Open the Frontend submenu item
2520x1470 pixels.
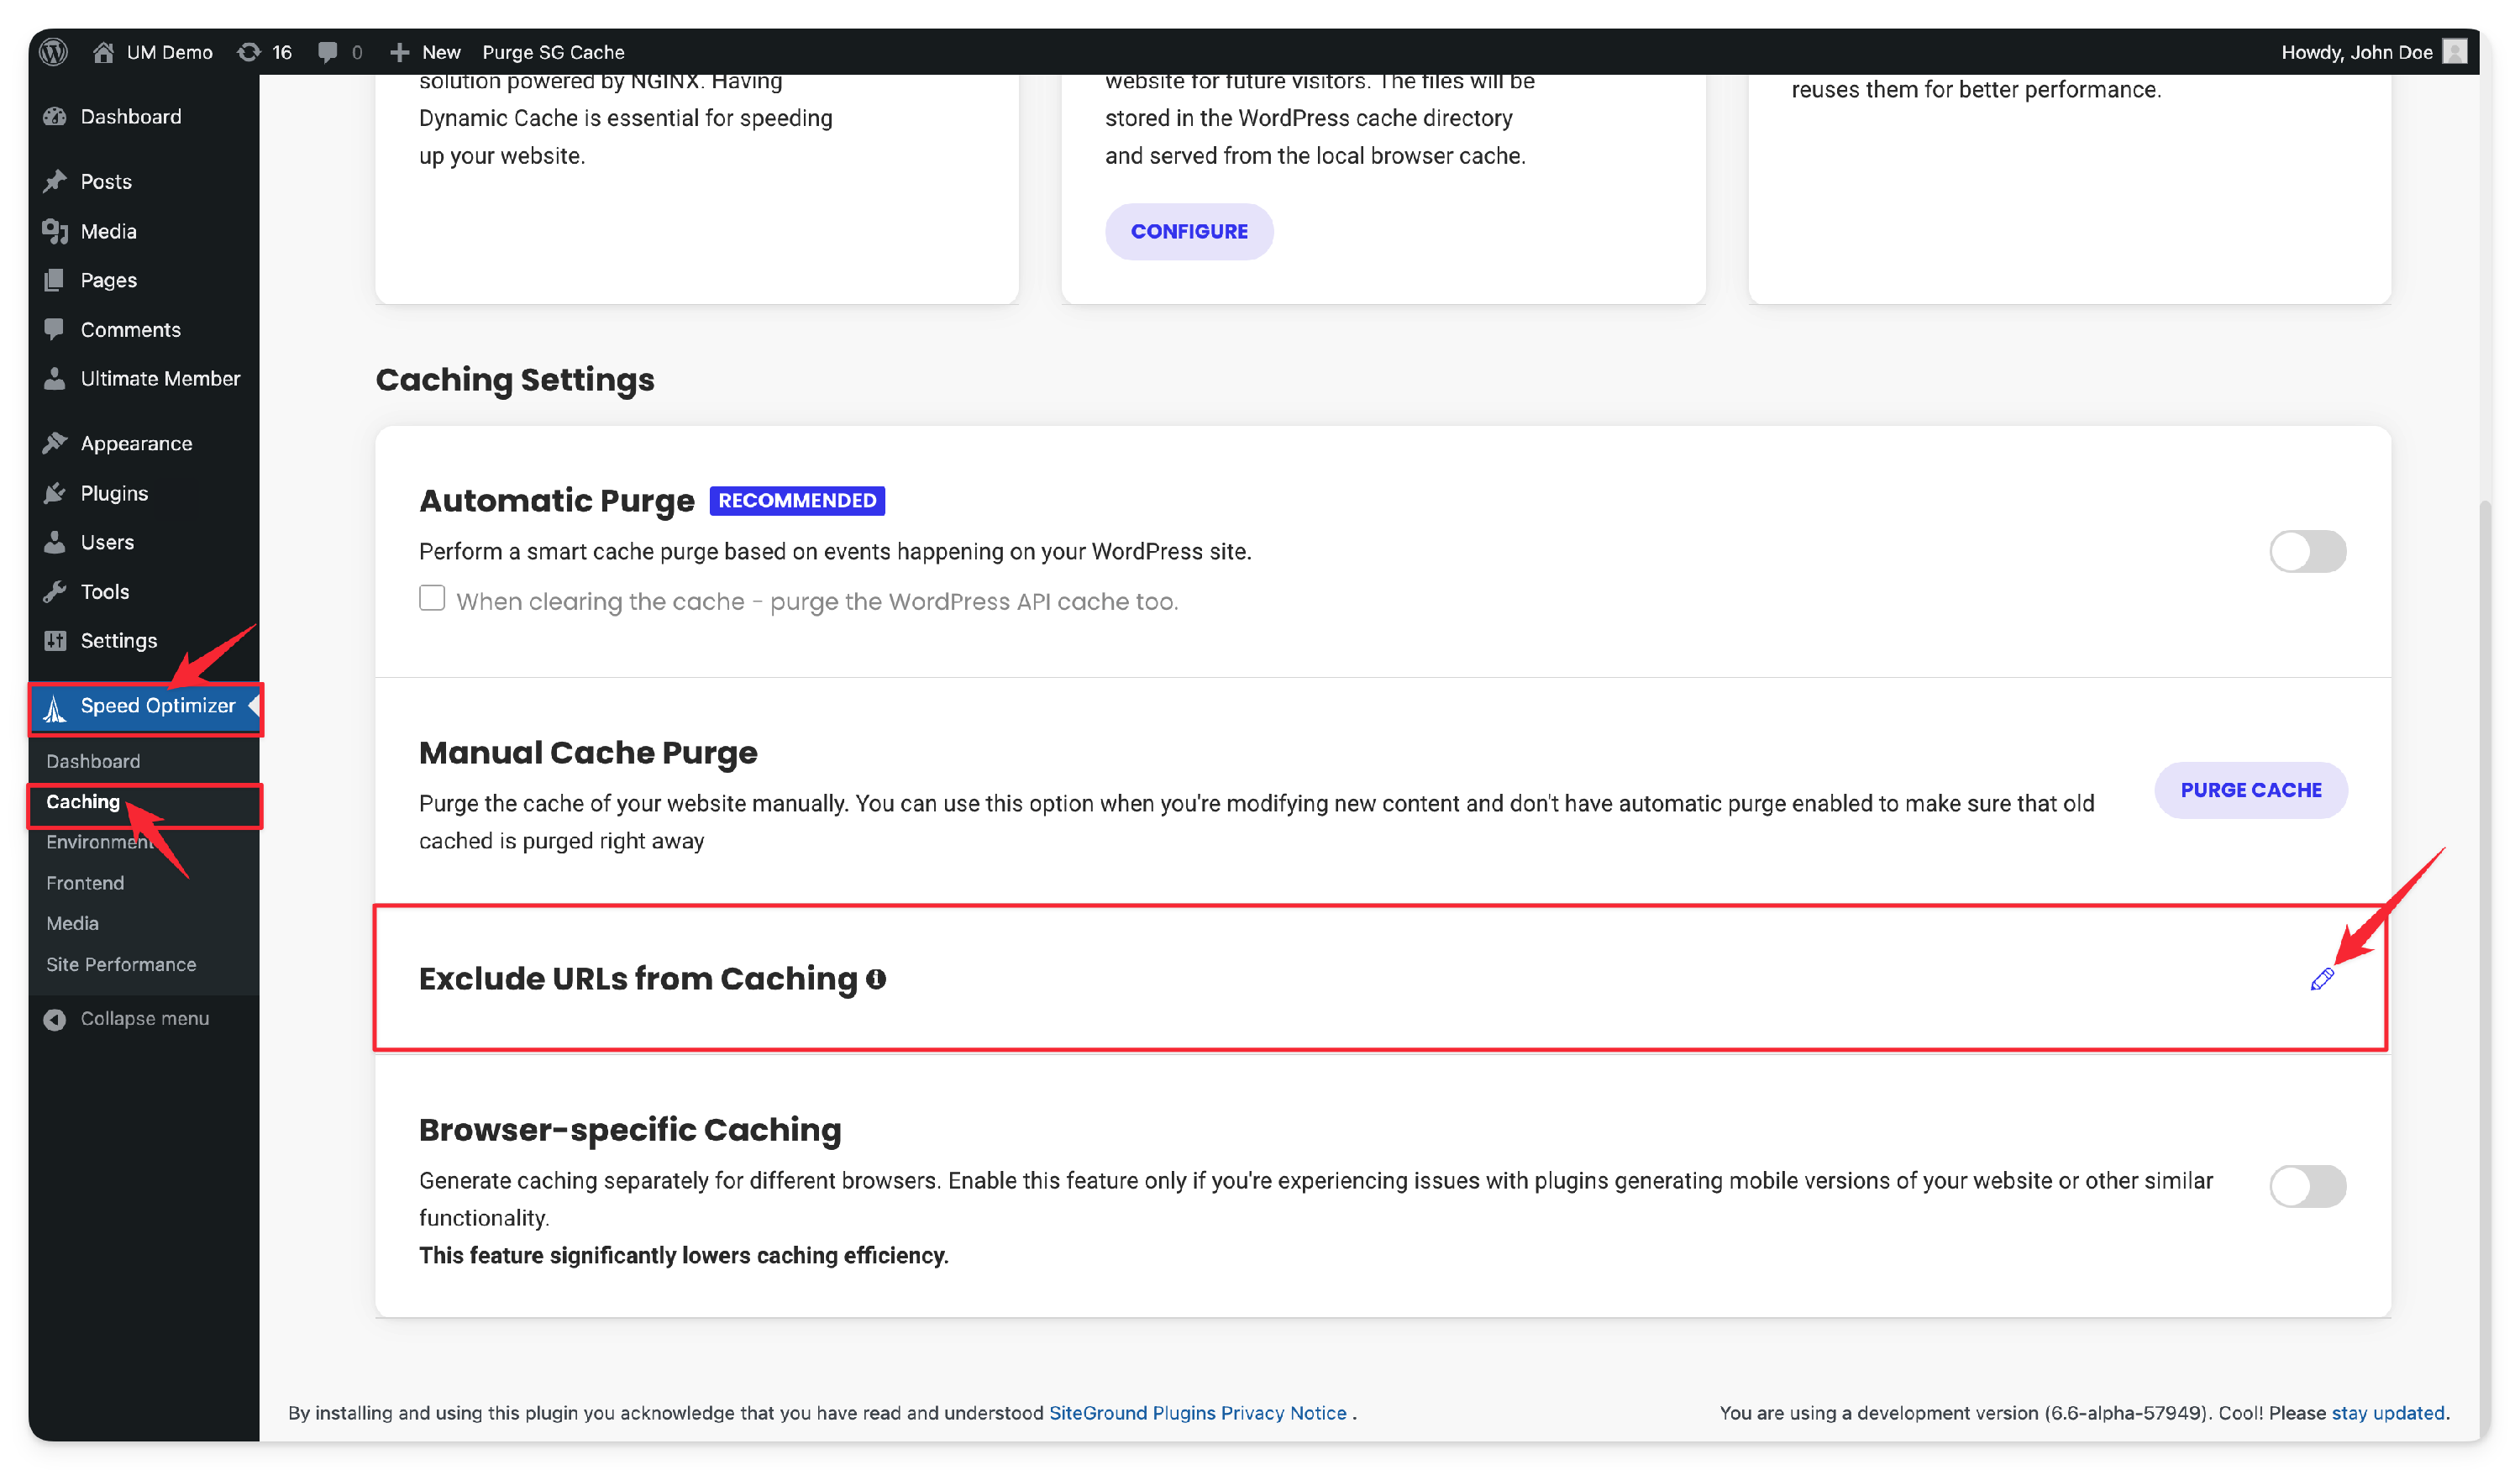pyautogui.click(x=85, y=884)
